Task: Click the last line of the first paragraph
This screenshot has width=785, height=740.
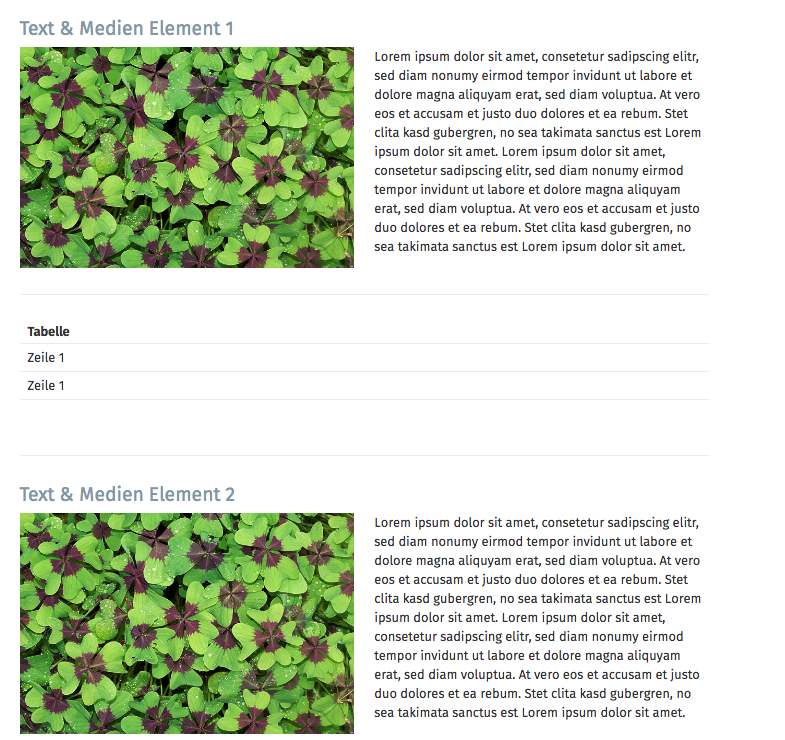Action: click(529, 247)
